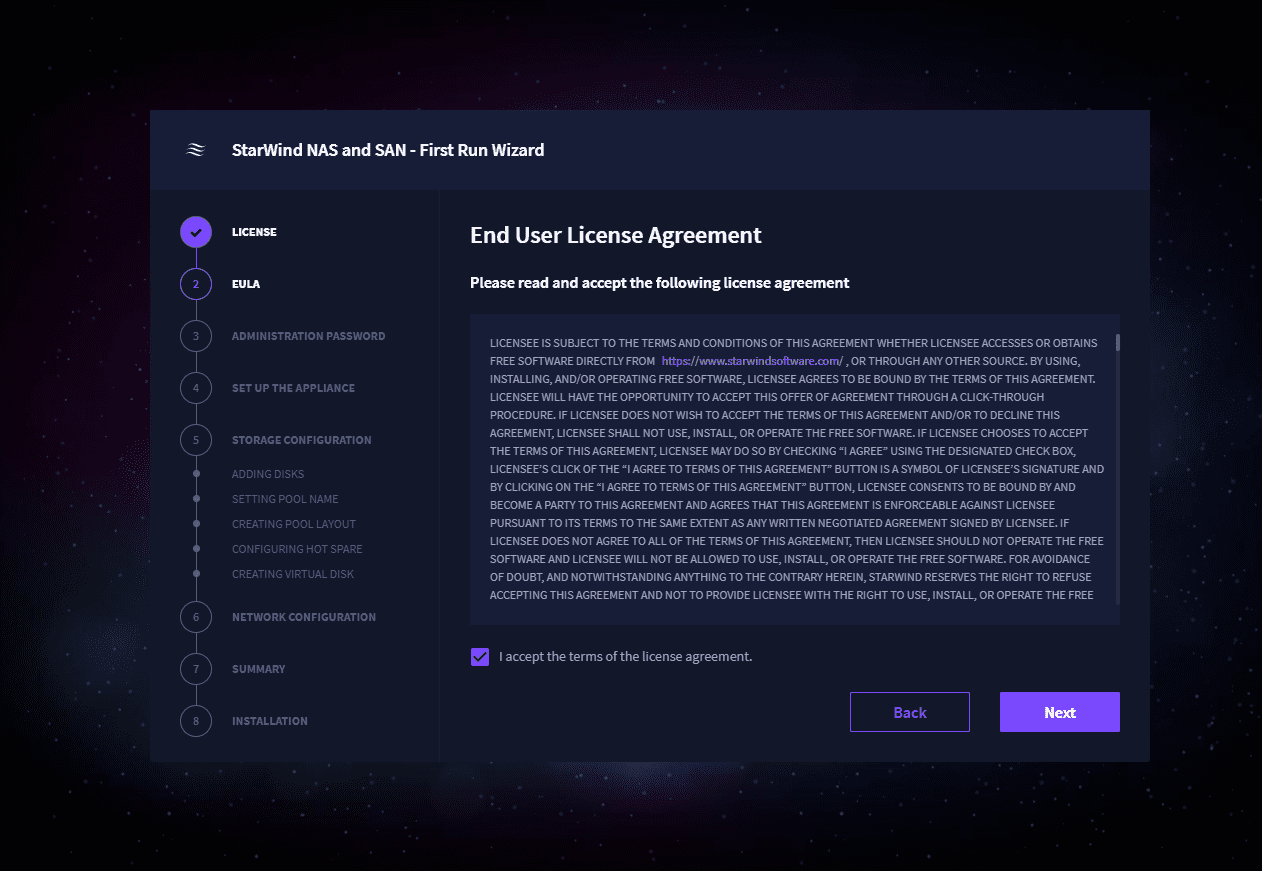1262x871 pixels.
Task: Click the 'End User License Agreement' heading
Action: [x=616, y=236]
